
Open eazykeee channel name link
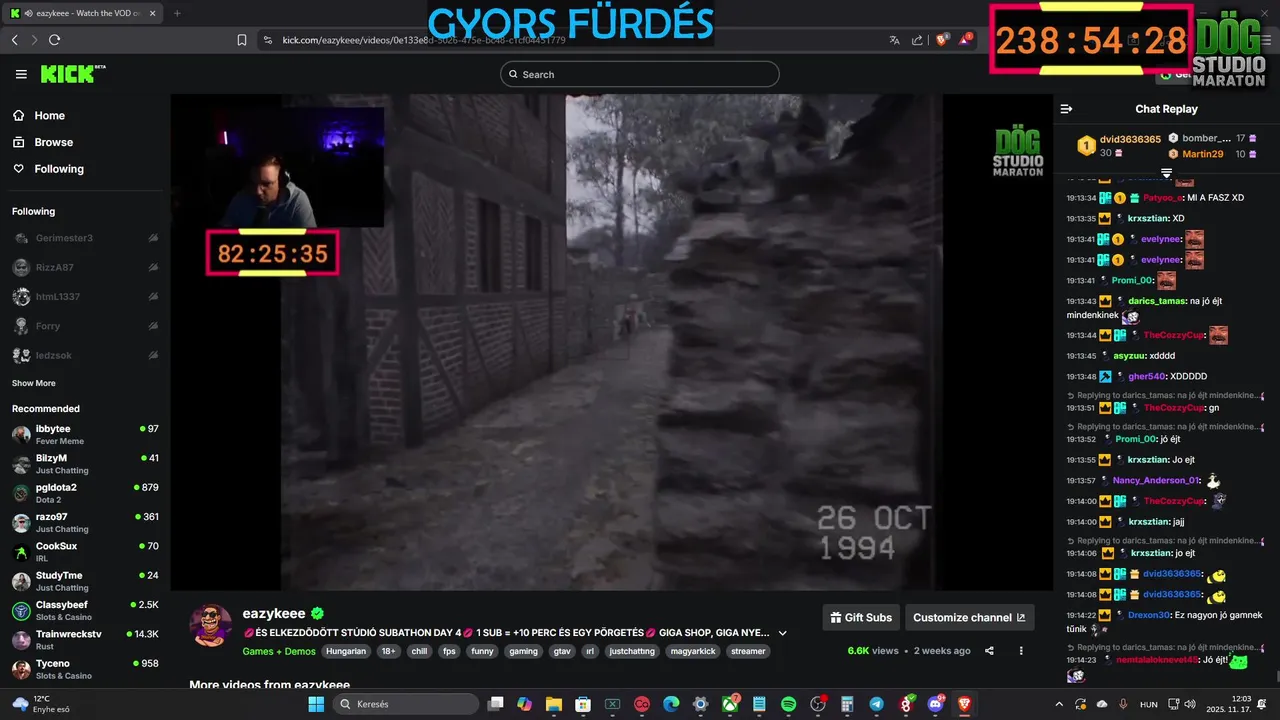[x=275, y=614]
